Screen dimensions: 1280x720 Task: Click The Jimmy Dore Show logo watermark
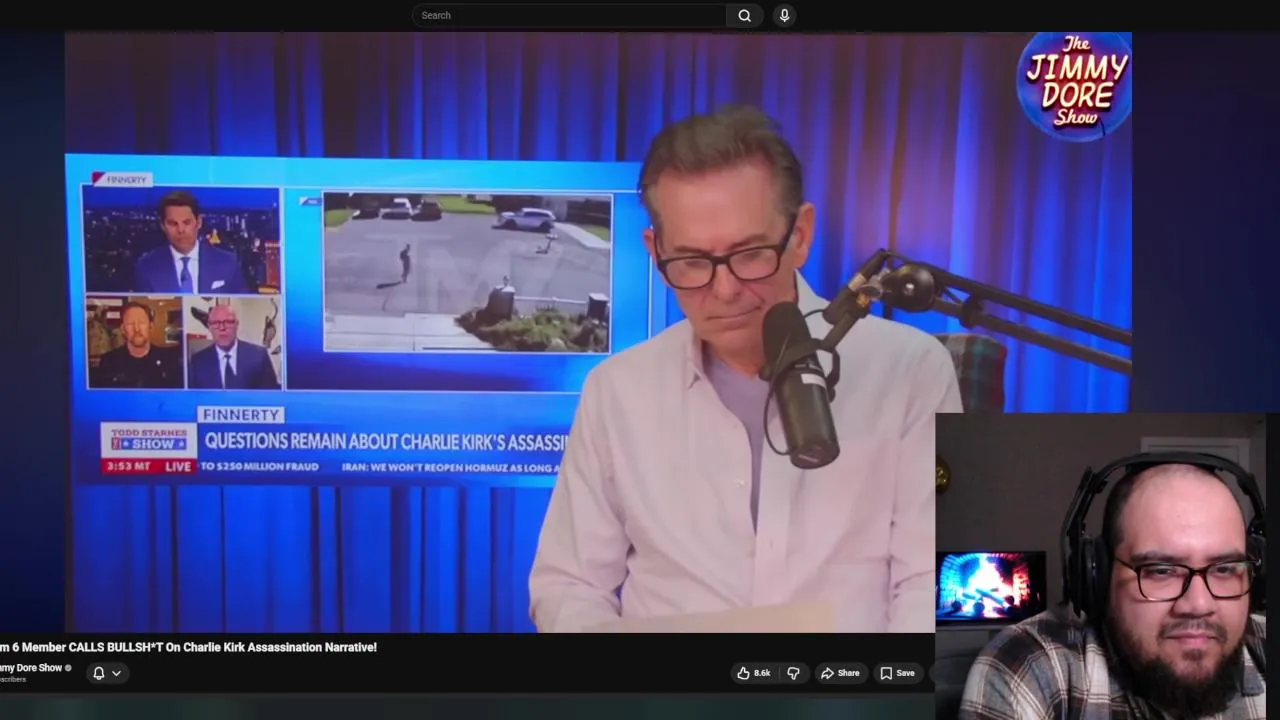[x=1074, y=84]
